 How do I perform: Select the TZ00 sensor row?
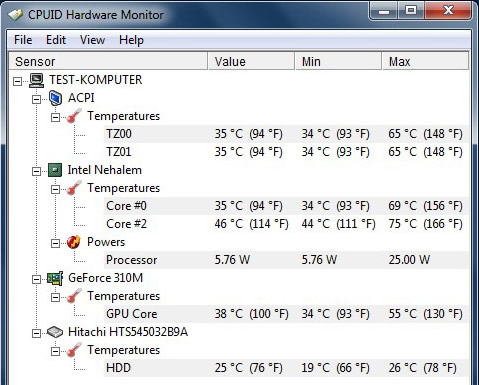coord(286,134)
